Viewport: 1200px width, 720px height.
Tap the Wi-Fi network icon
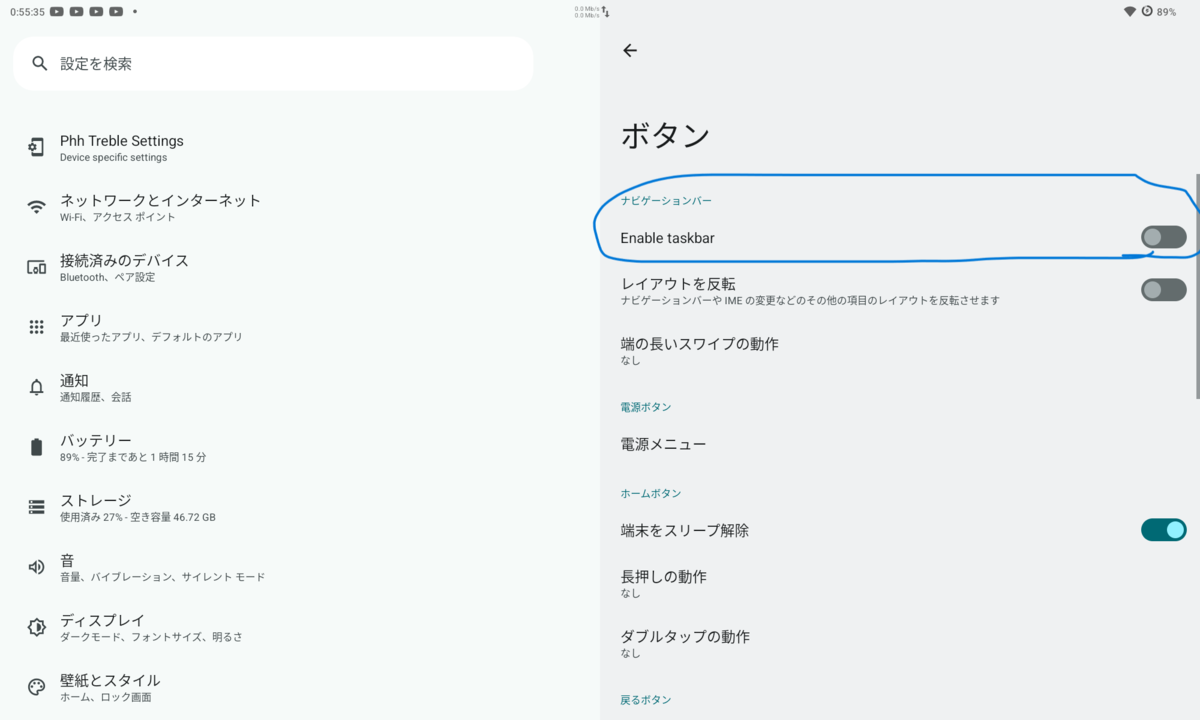coord(37,208)
